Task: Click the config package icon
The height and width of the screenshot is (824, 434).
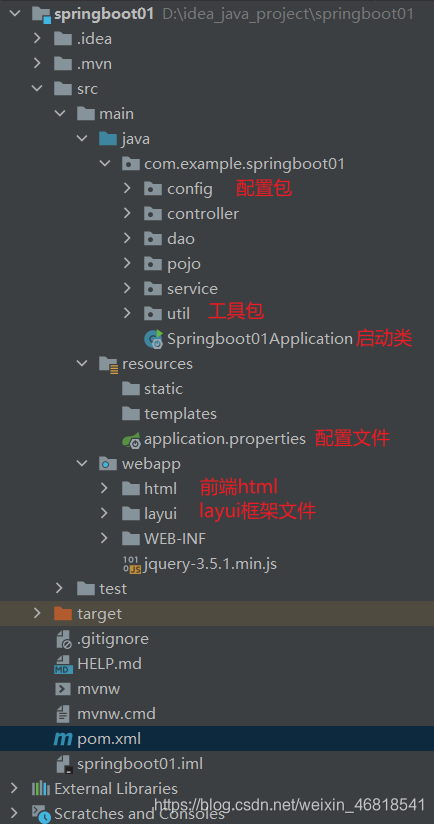Action: pyautogui.click(x=153, y=189)
